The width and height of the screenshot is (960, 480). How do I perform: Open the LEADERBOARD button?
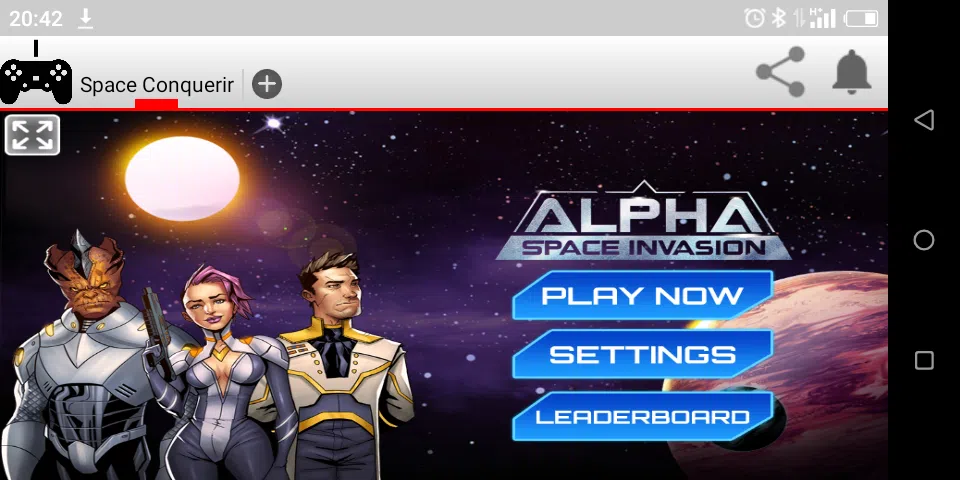coord(642,416)
